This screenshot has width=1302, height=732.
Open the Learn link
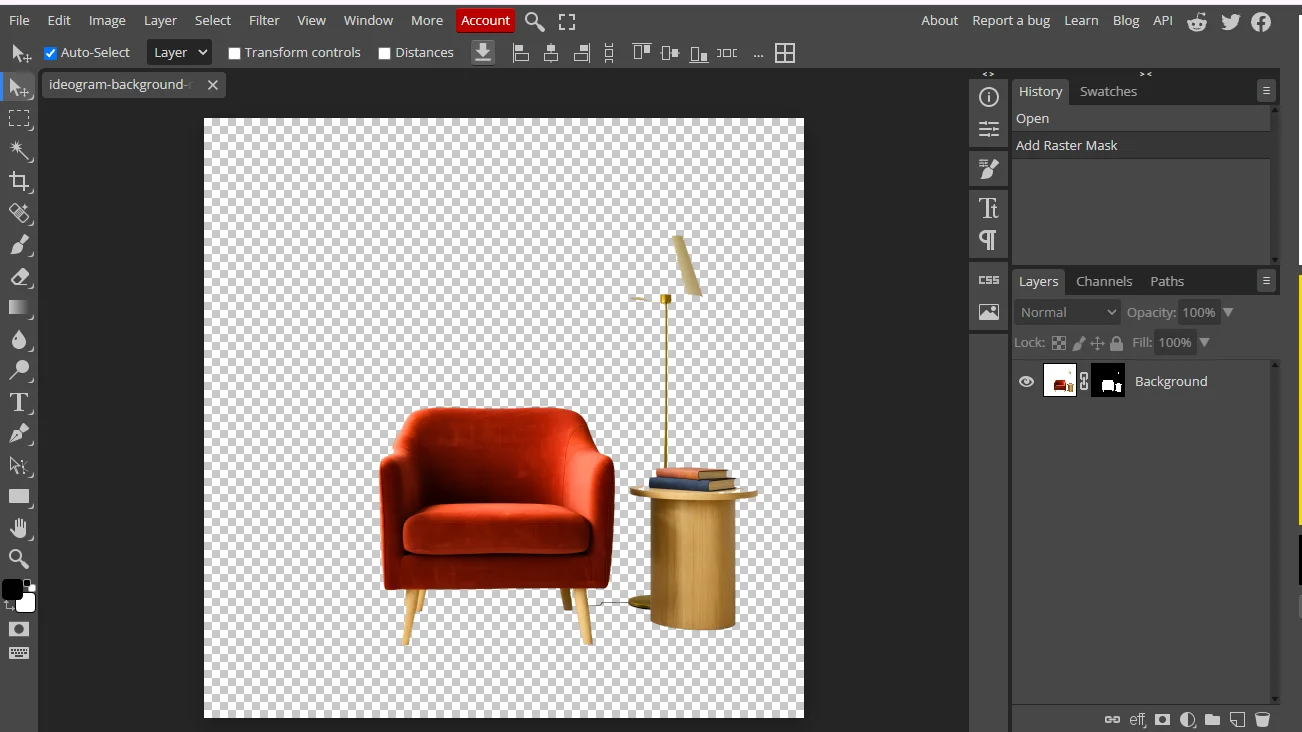1081,20
